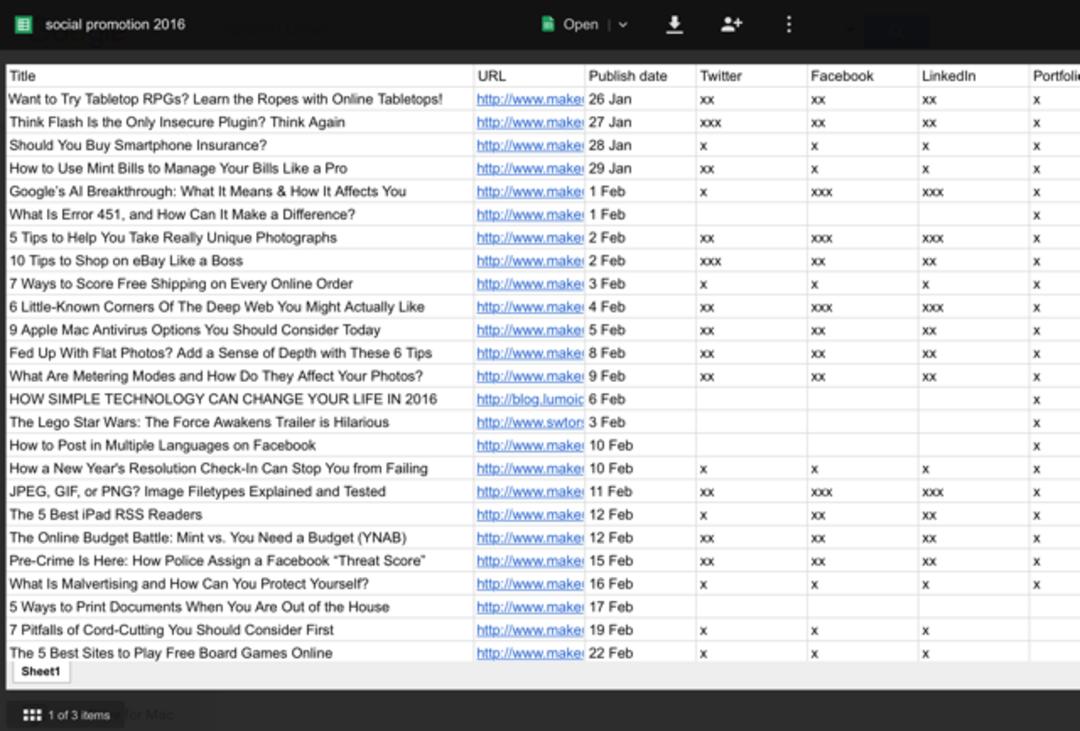Viewport: 1080px width, 731px height.
Task: Expand the Open with dropdown arrow
Action: point(623,25)
